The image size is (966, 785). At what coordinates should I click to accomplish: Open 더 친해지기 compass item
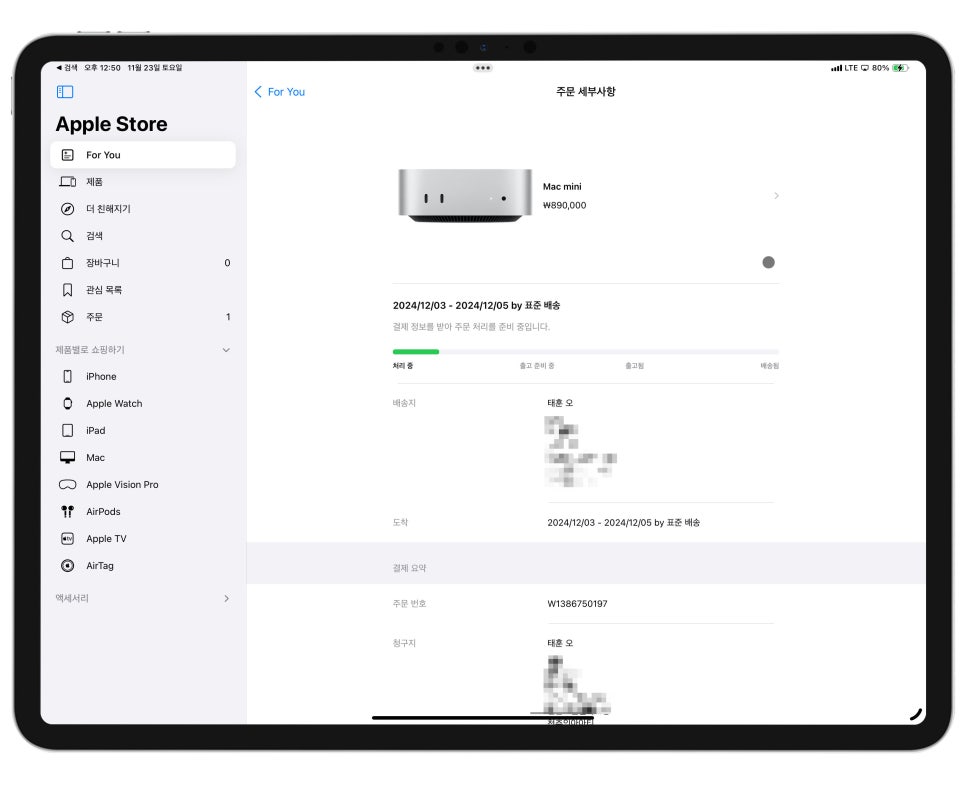tap(143, 209)
